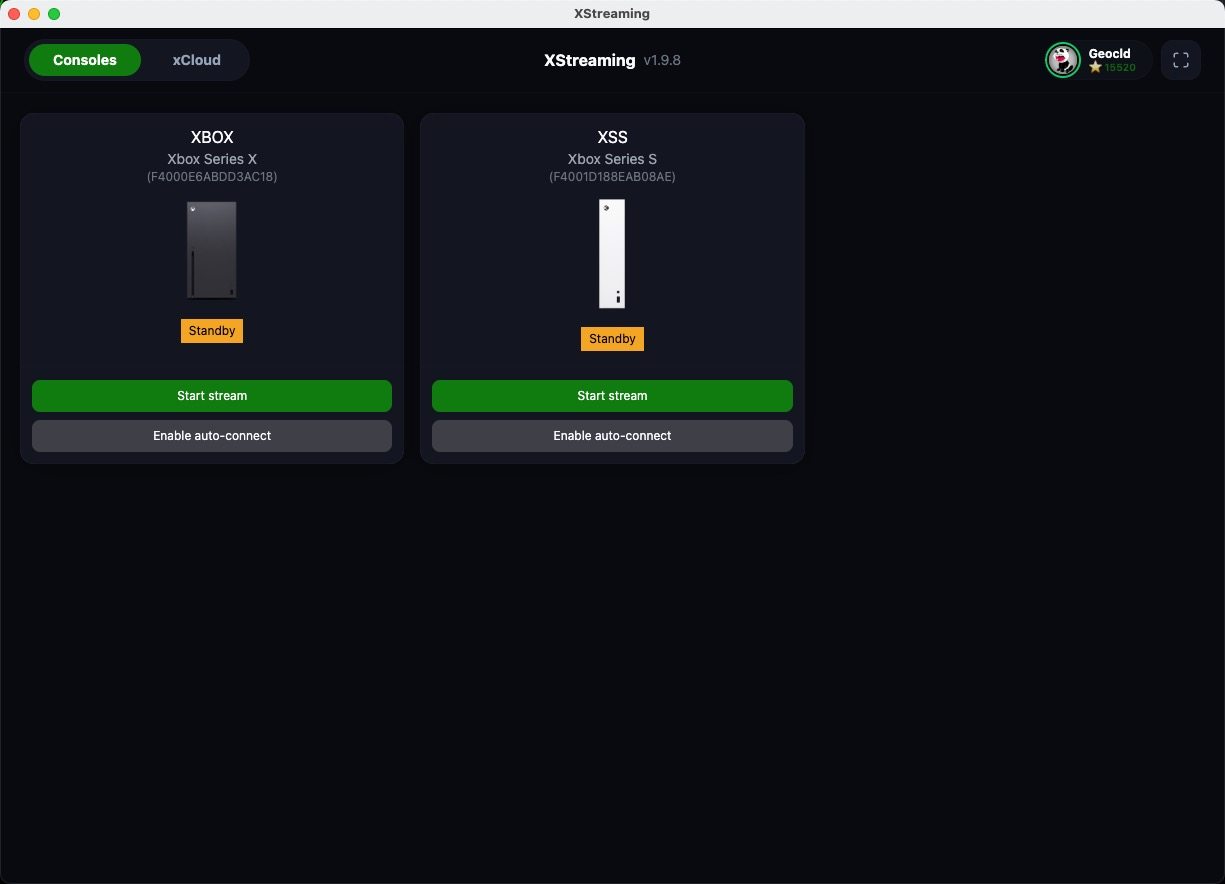This screenshot has height=884, width=1225.
Task: Toggle fullscreen mode icon
Action: [1181, 60]
